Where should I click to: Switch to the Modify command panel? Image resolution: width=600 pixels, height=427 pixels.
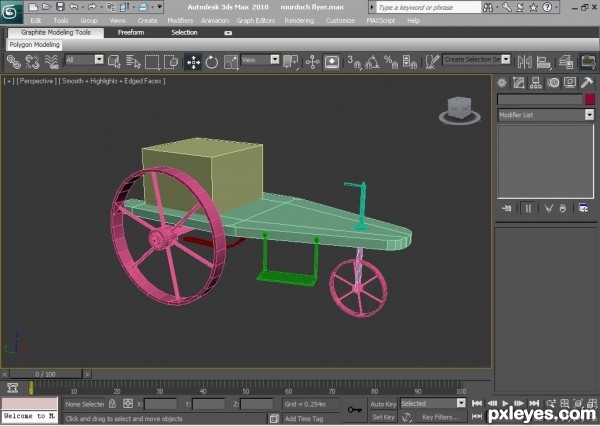(518, 83)
